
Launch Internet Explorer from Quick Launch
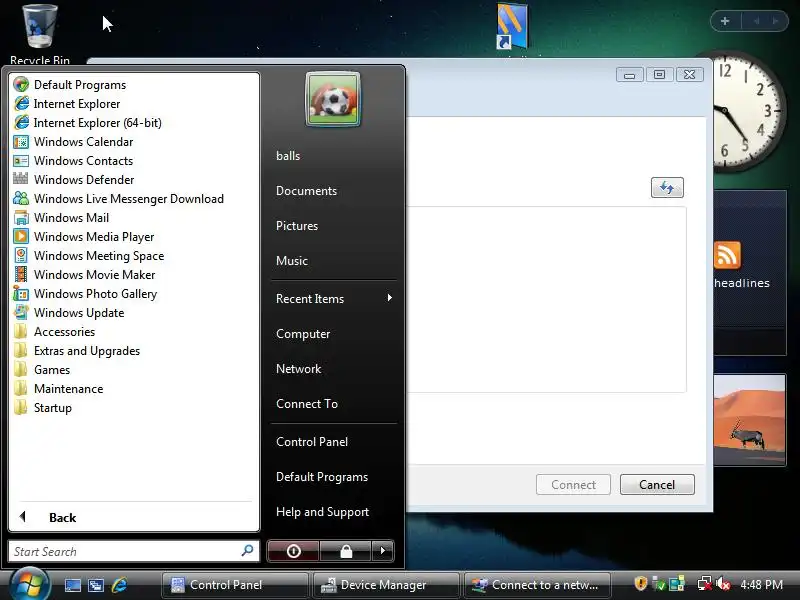pyautogui.click(x=119, y=585)
